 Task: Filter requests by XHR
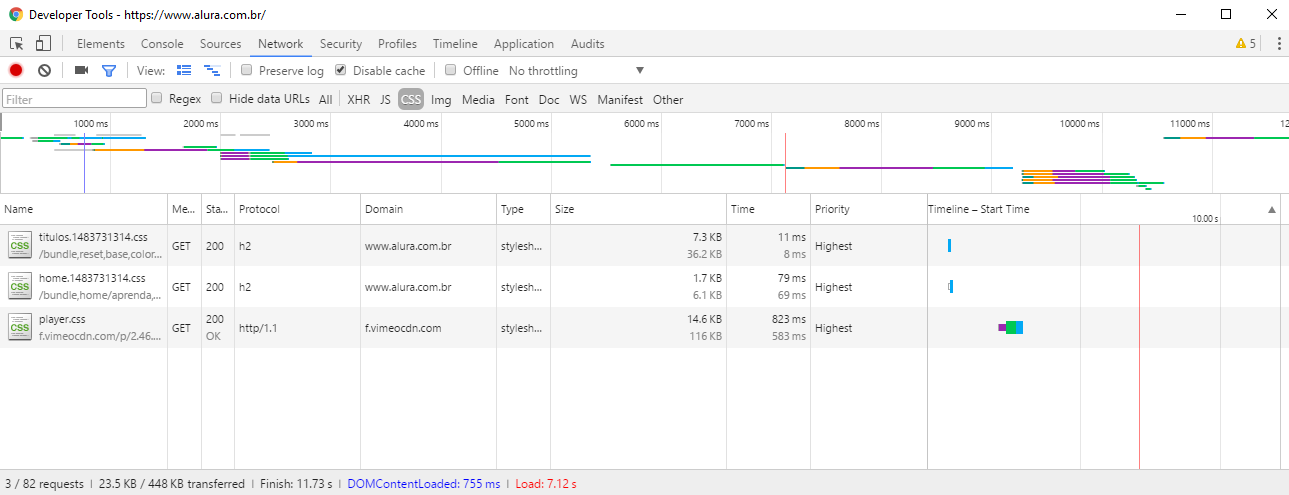click(359, 99)
